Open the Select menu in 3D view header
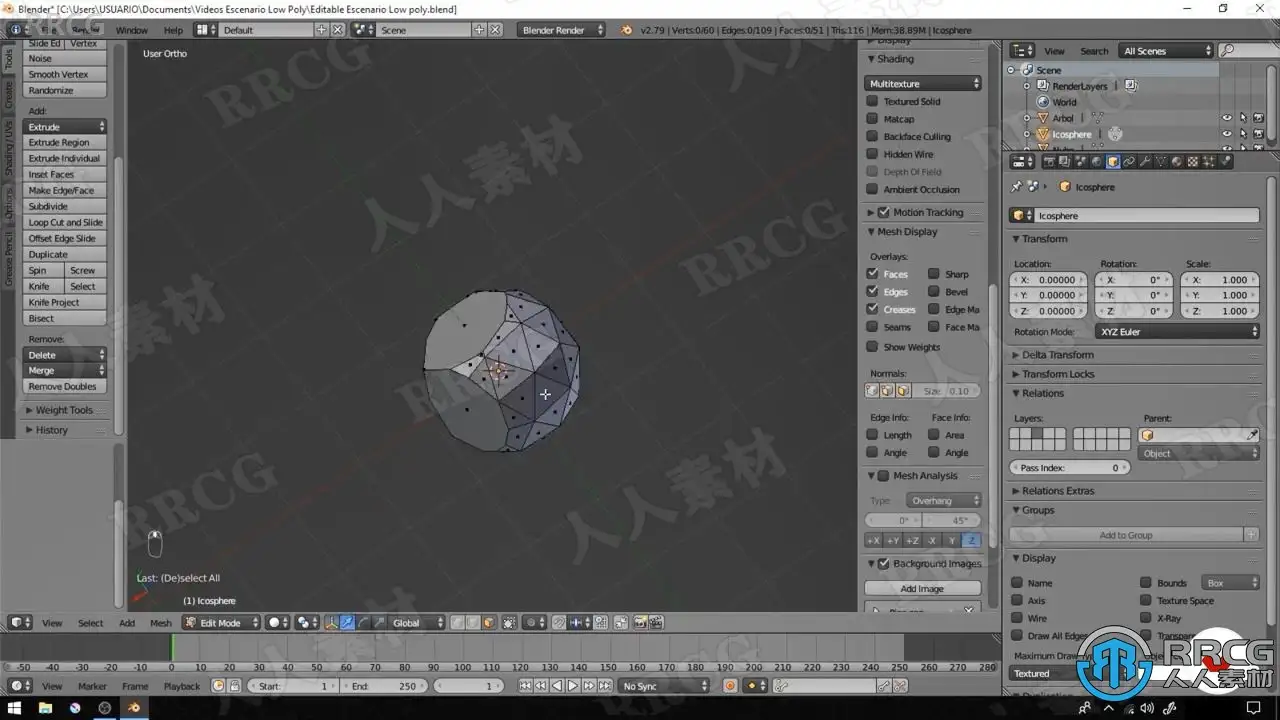 pyautogui.click(x=91, y=623)
